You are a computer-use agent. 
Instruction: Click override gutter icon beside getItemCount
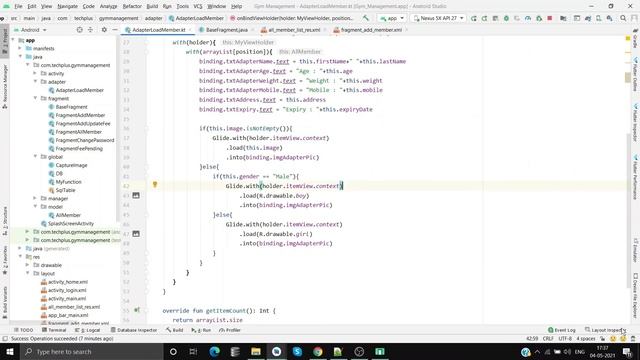pyautogui.click(x=137, y=310)
